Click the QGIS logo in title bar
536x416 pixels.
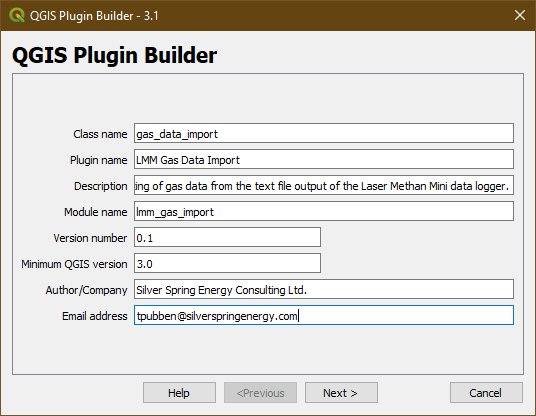(x=17, y=15)
